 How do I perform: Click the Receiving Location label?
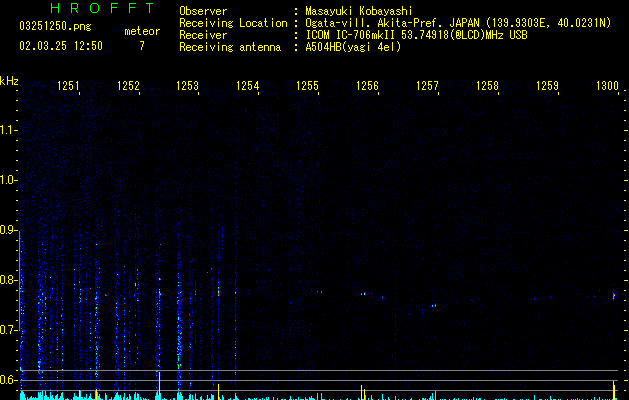click(x=233, y=23)
